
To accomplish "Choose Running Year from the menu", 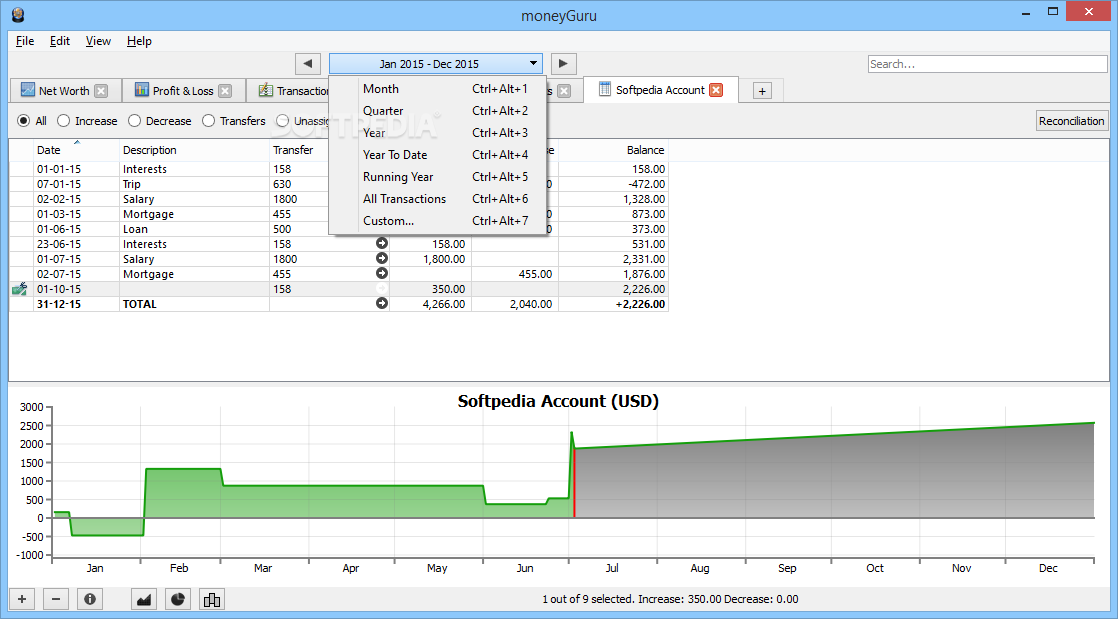I will (x=438, y=177).
